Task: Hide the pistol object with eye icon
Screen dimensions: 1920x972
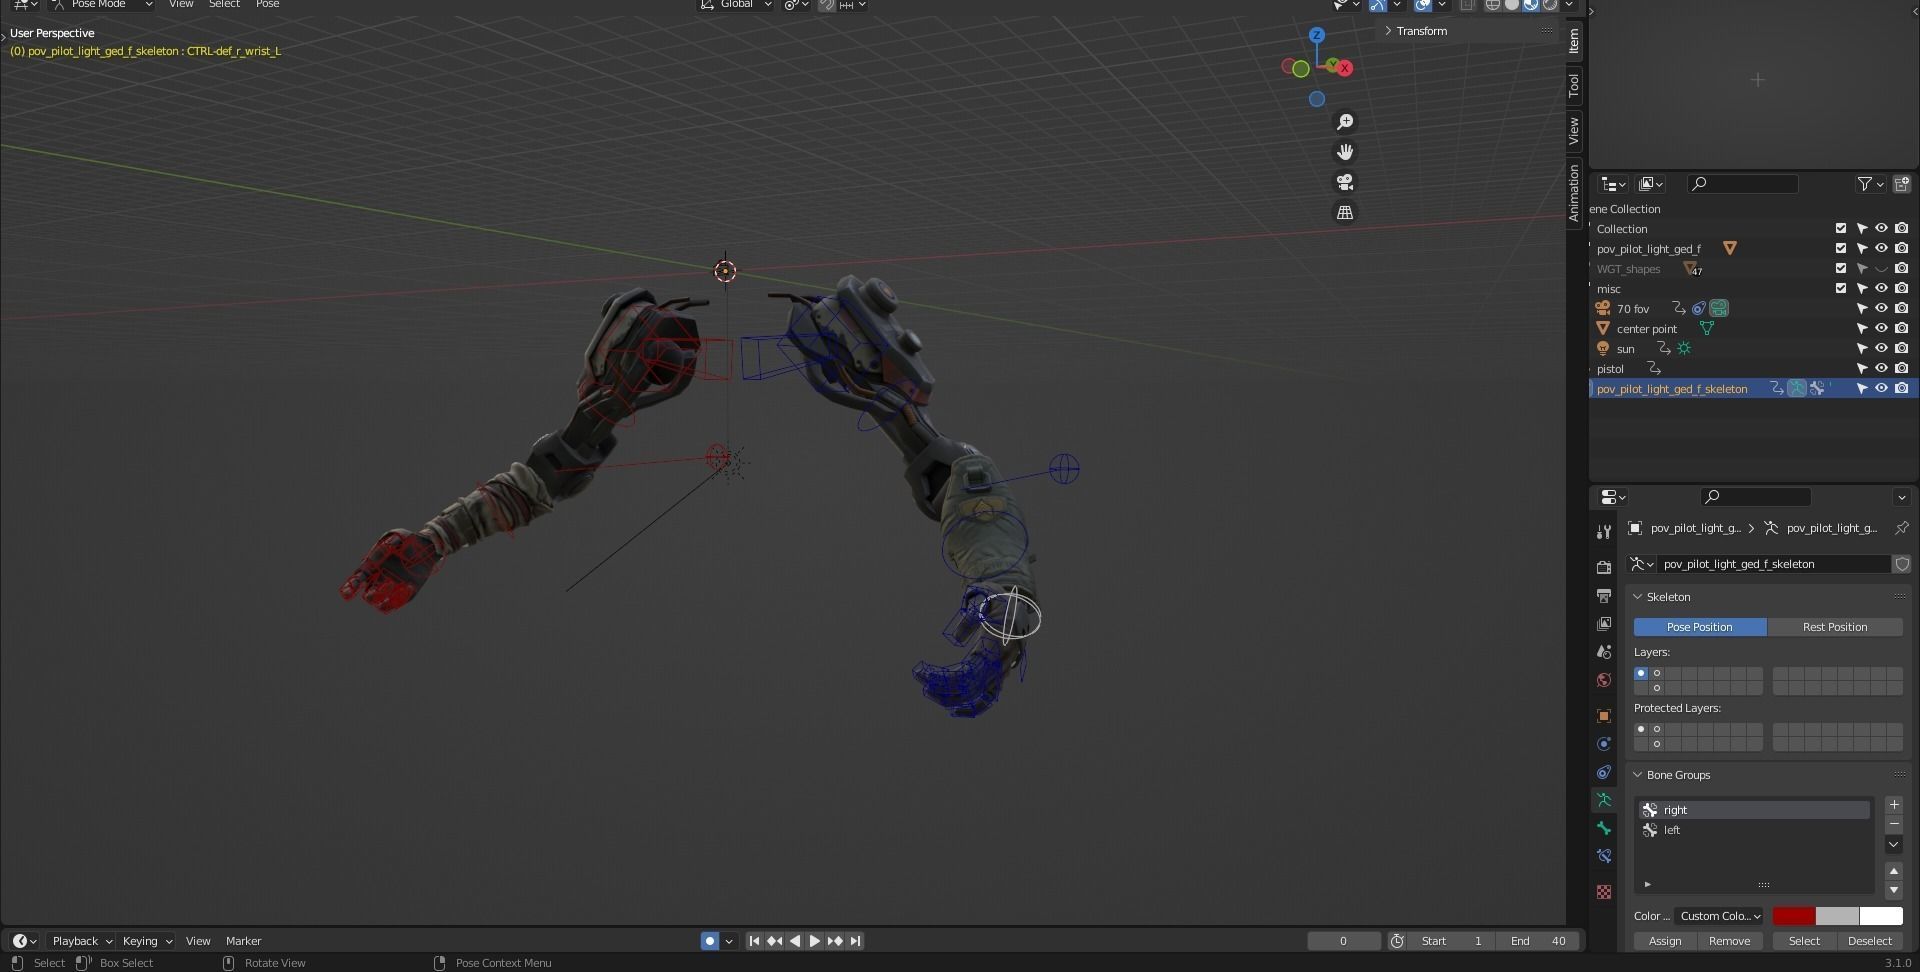Action: [1881, 368]
